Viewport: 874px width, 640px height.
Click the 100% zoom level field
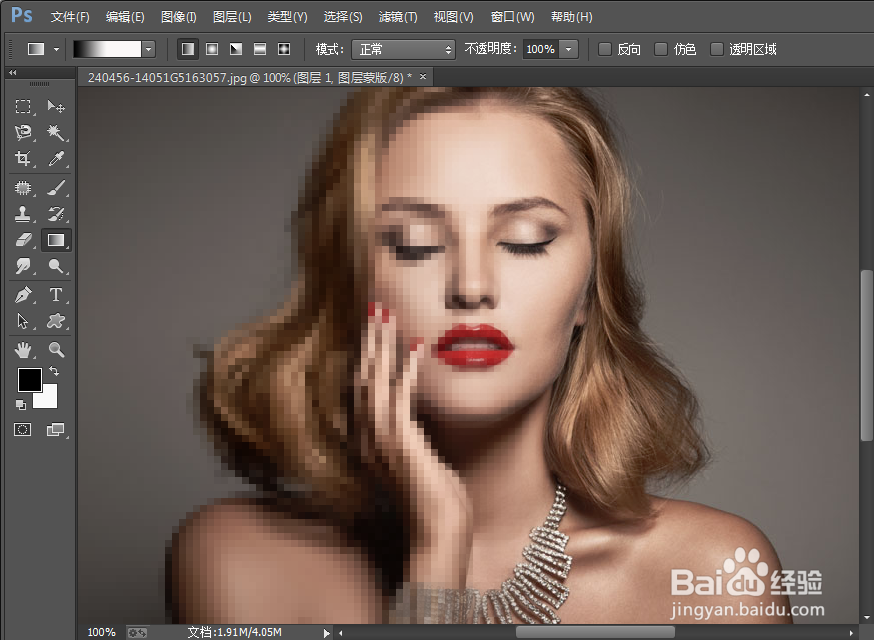tap(101, 632)
